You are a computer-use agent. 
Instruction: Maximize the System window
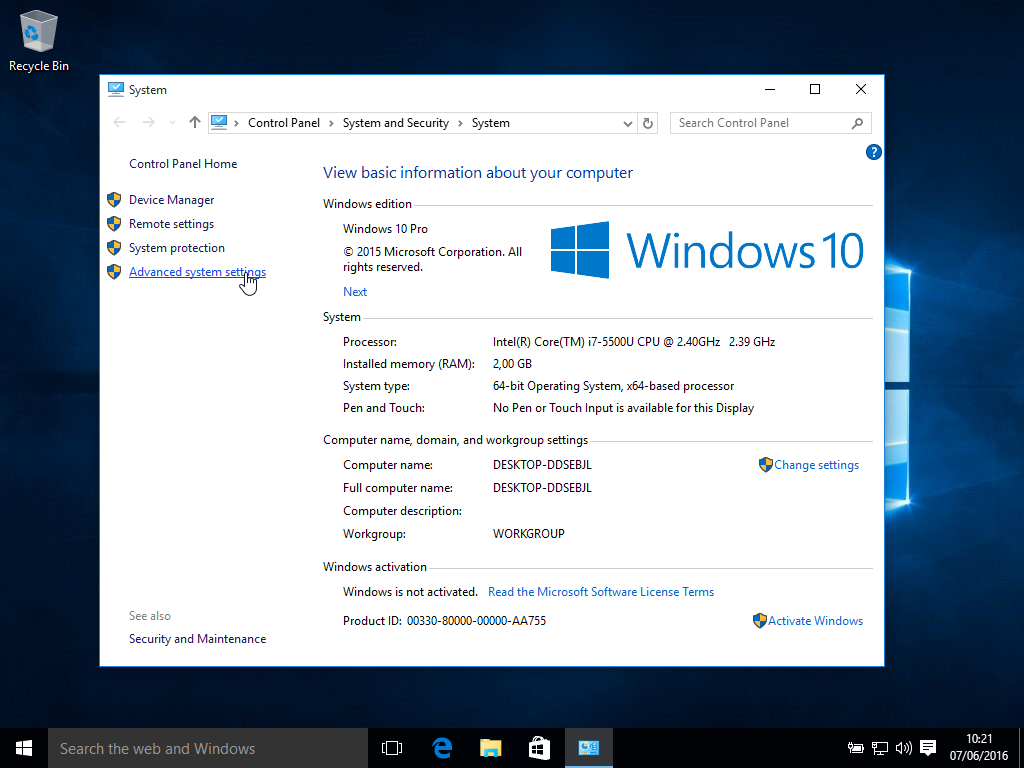point(815,89)
